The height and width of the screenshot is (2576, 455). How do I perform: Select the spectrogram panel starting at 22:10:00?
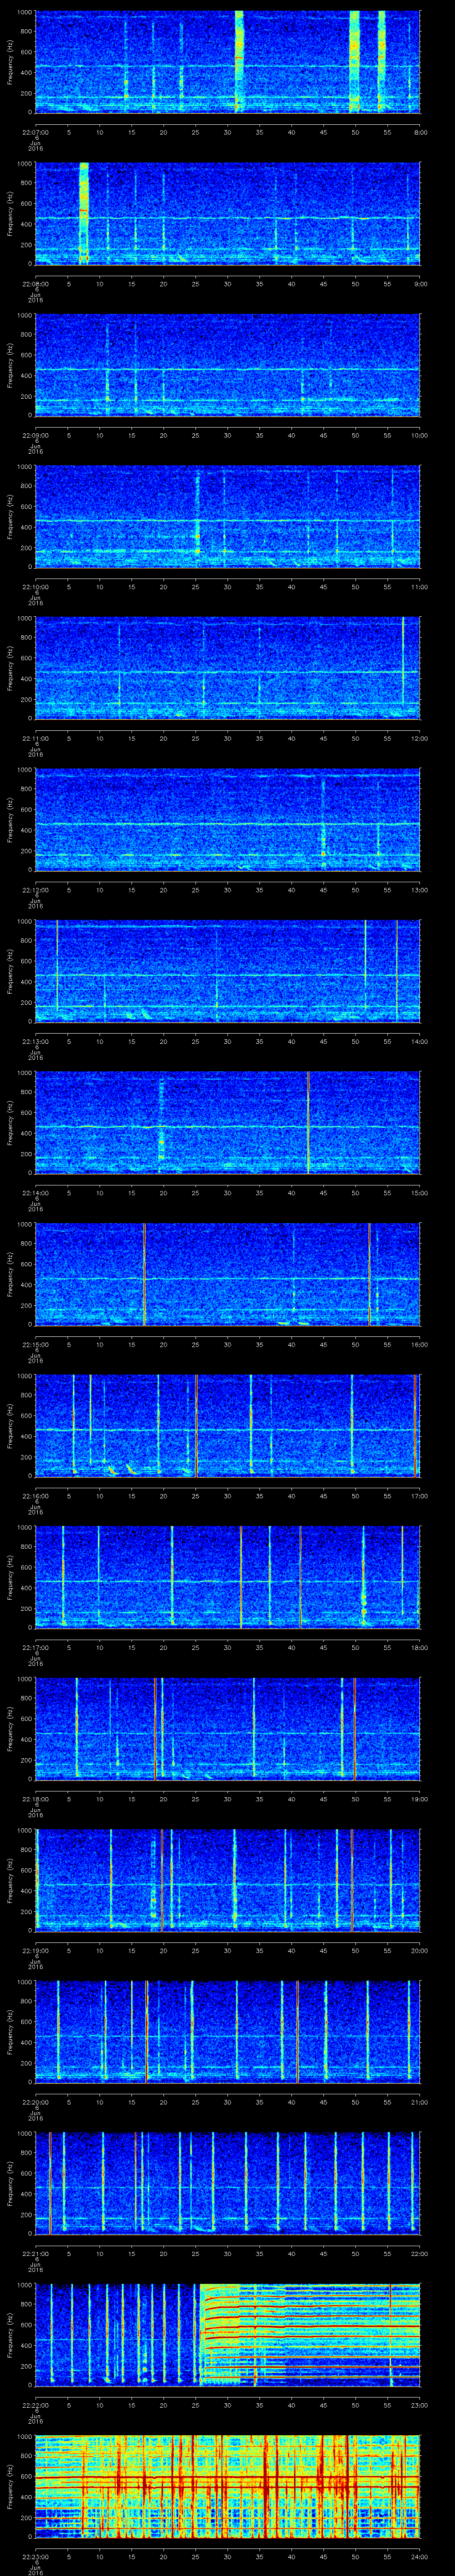(227, 517)
